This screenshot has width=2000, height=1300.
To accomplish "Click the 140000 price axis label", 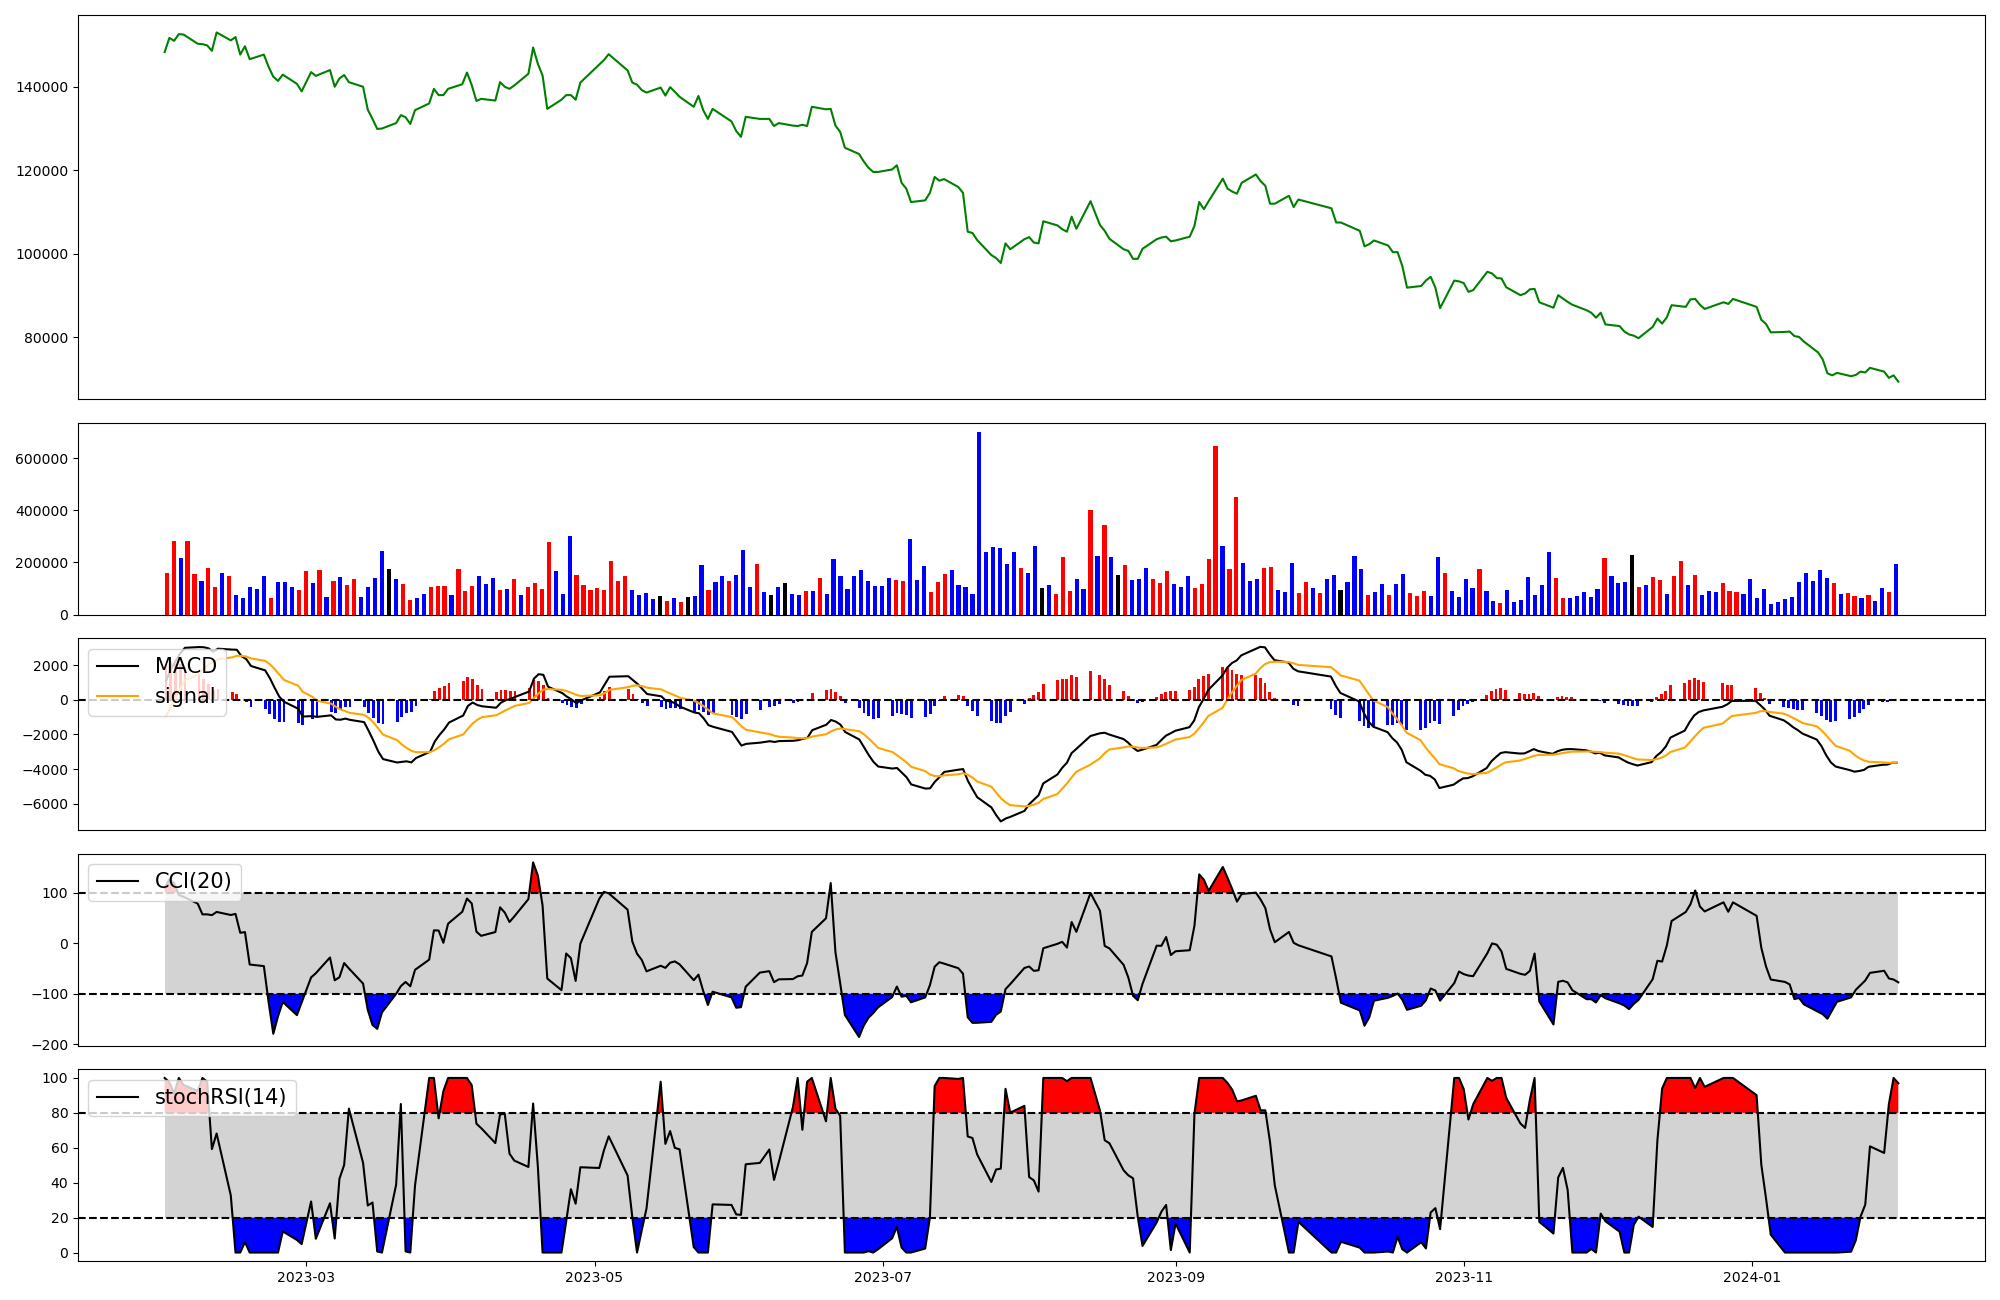I will (42, 88).
